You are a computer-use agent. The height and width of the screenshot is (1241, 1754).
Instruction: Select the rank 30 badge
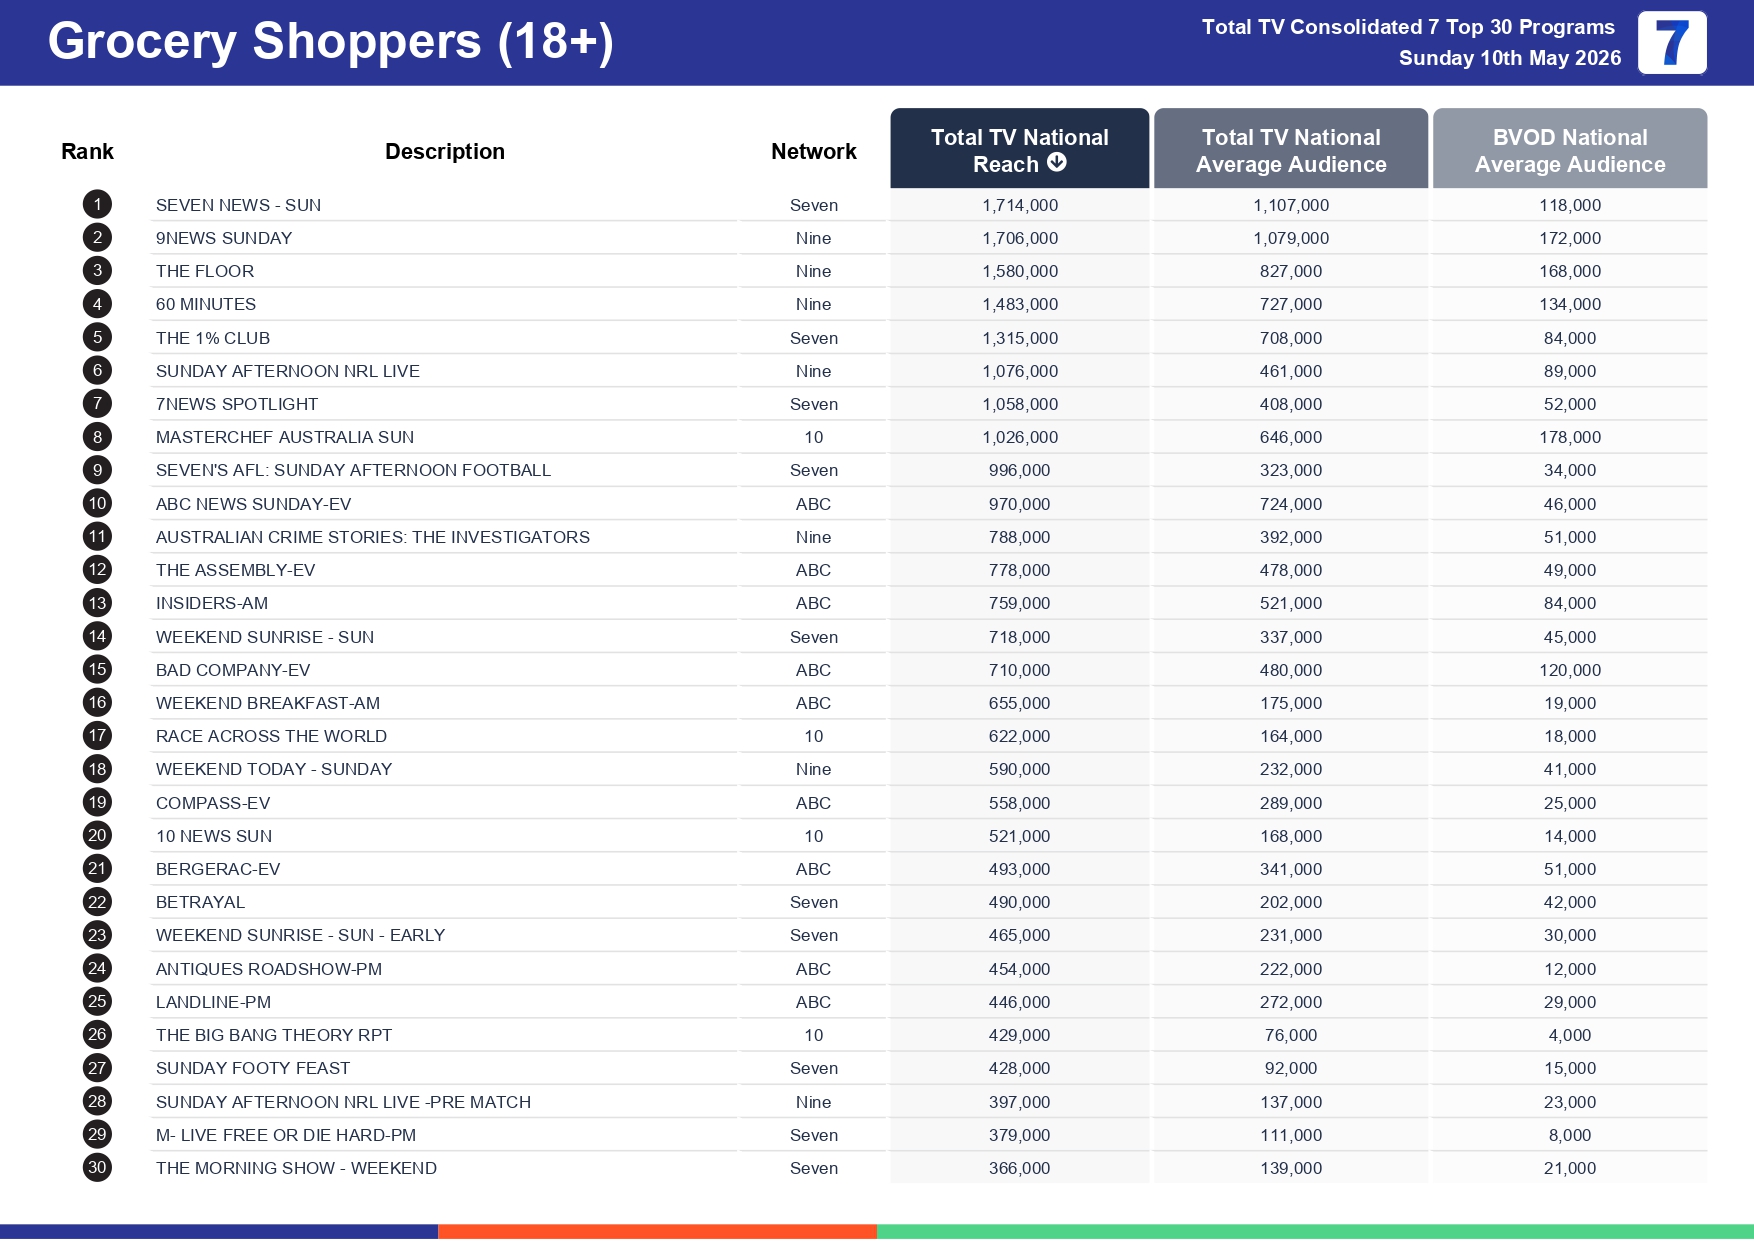[97, 1167]
